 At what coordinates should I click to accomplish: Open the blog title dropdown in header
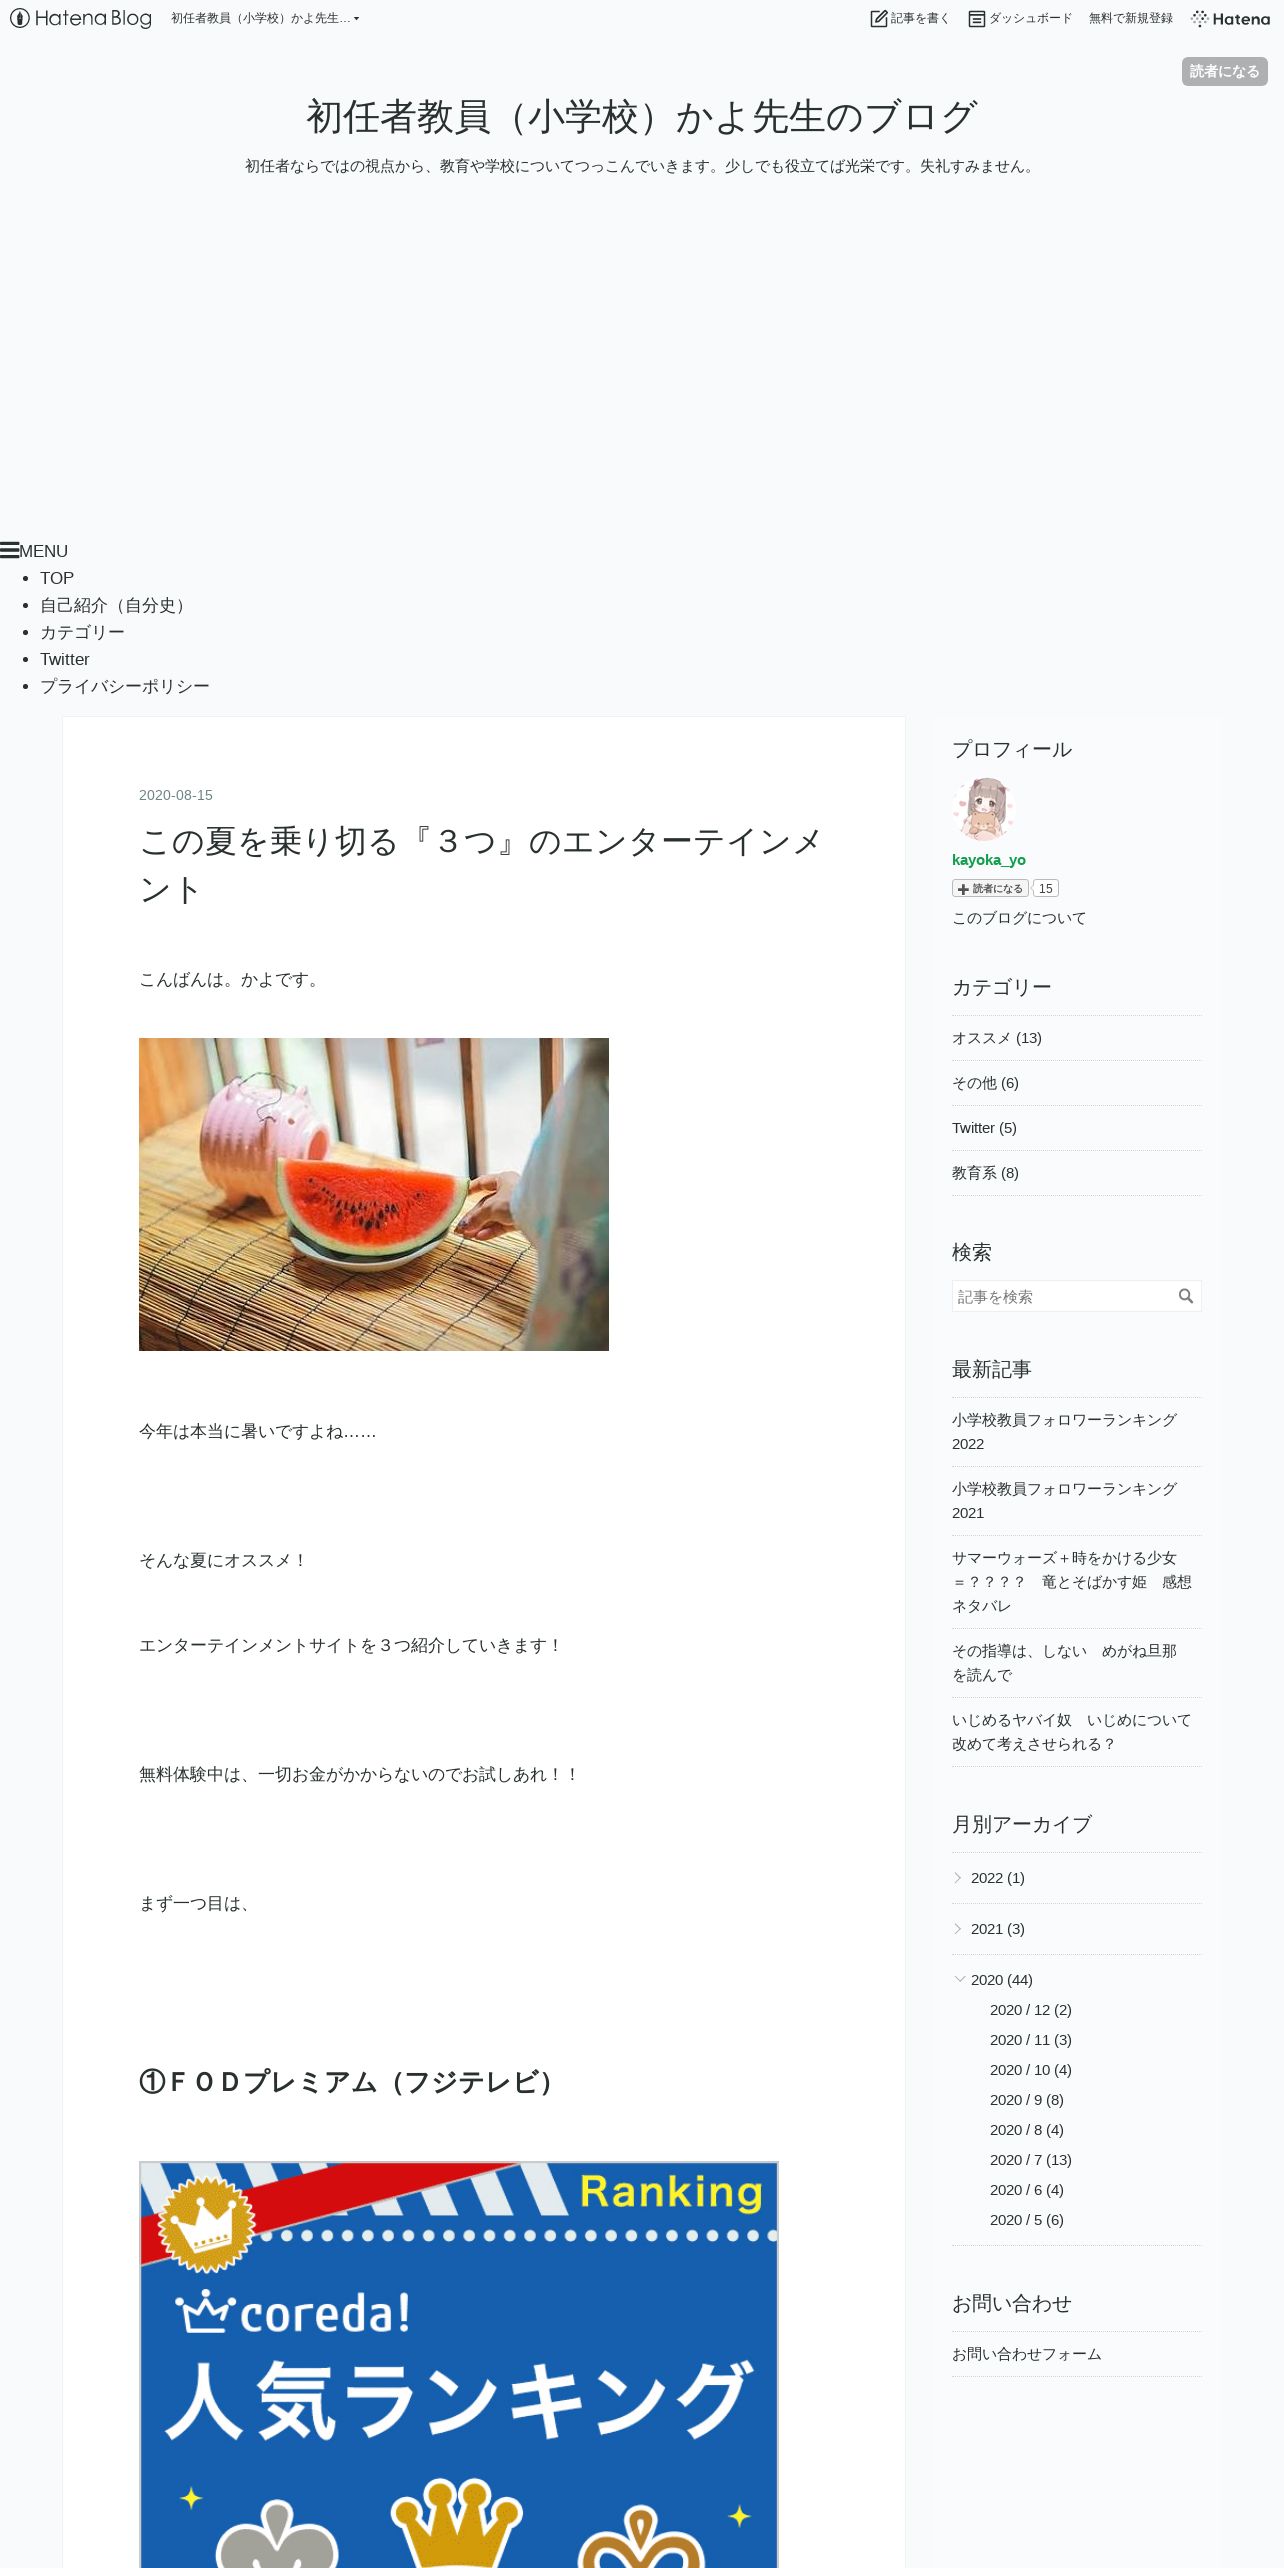coord(265,18)
